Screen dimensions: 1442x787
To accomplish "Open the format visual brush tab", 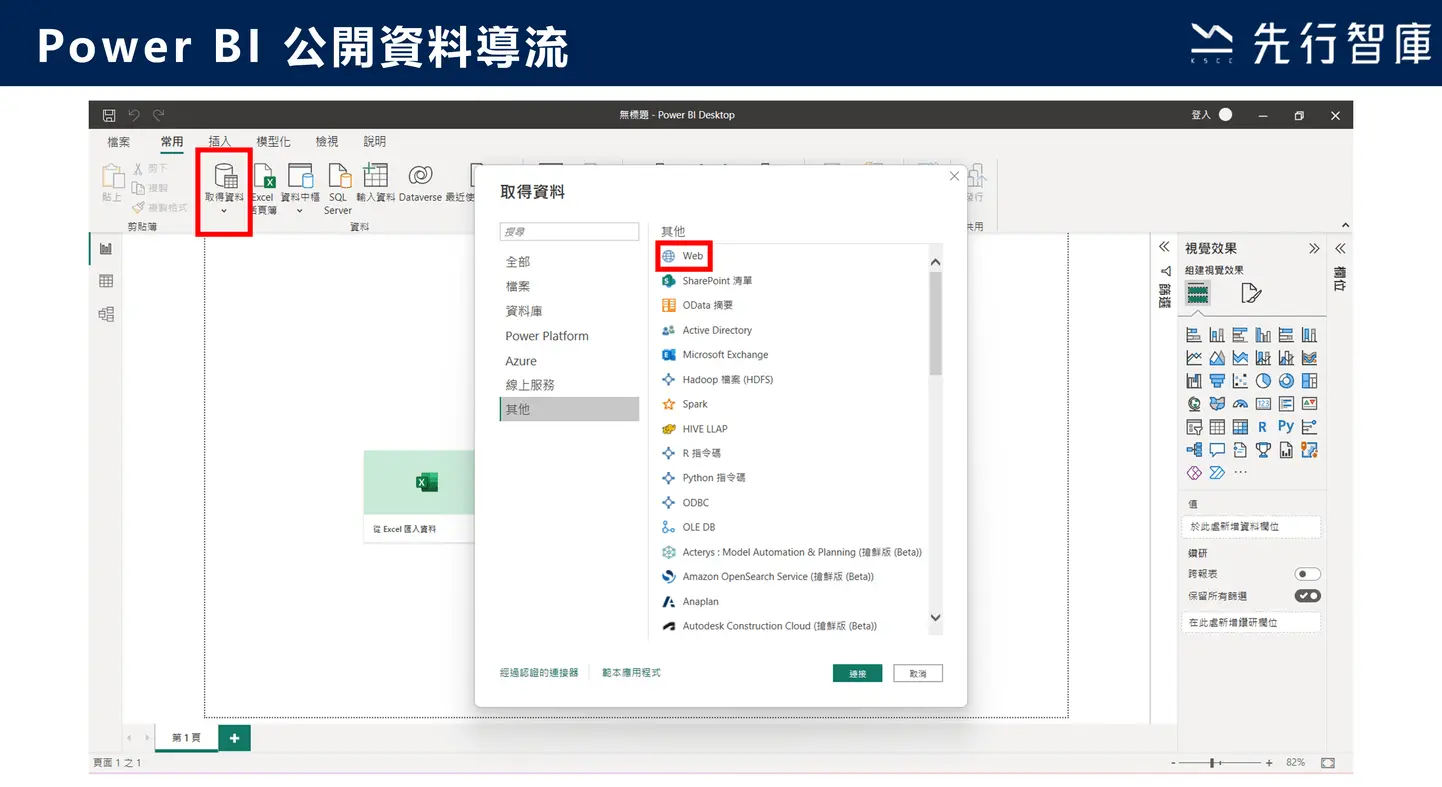I will pos(1250,293).
